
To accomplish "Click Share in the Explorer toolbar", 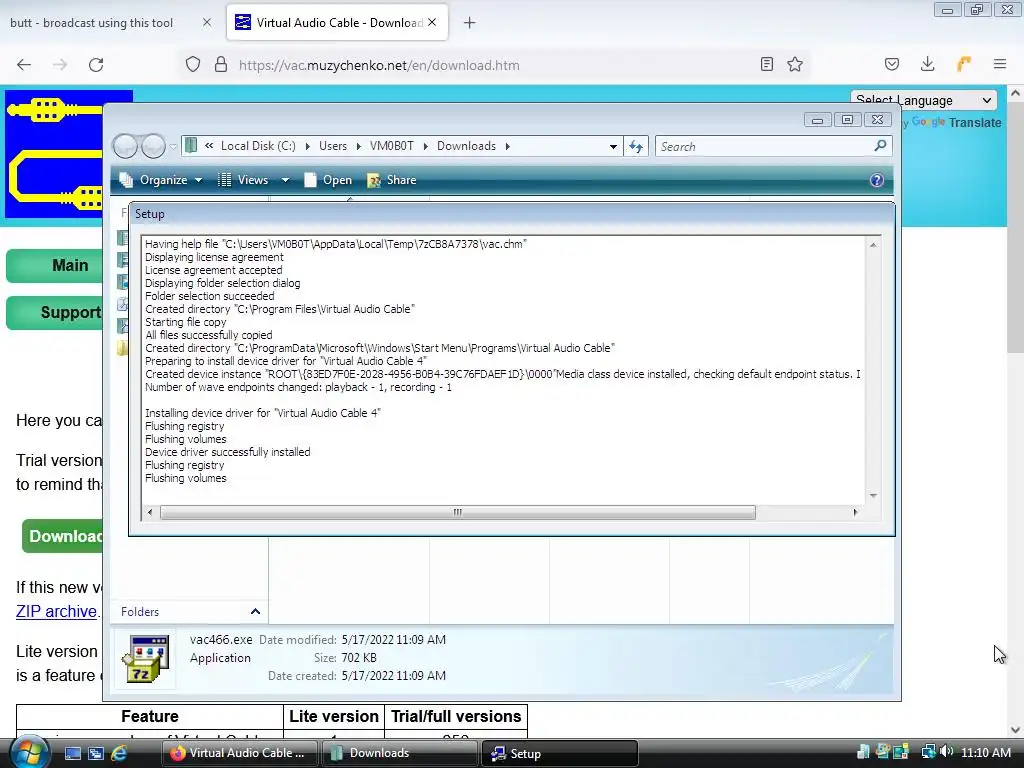I will pyautogui.click(x=392, y=180).
